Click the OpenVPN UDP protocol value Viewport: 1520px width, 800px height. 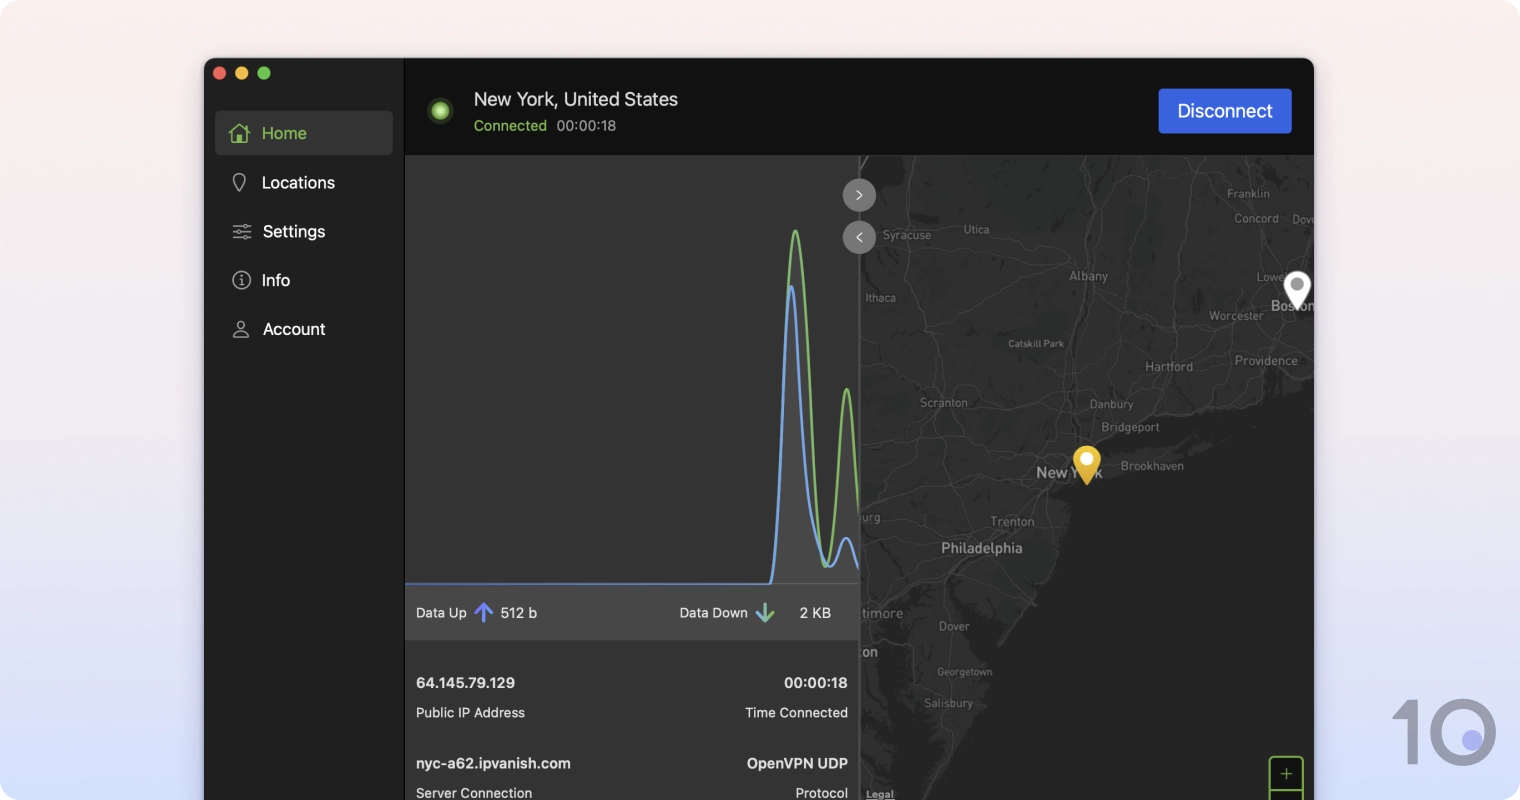tap(797, 763)
